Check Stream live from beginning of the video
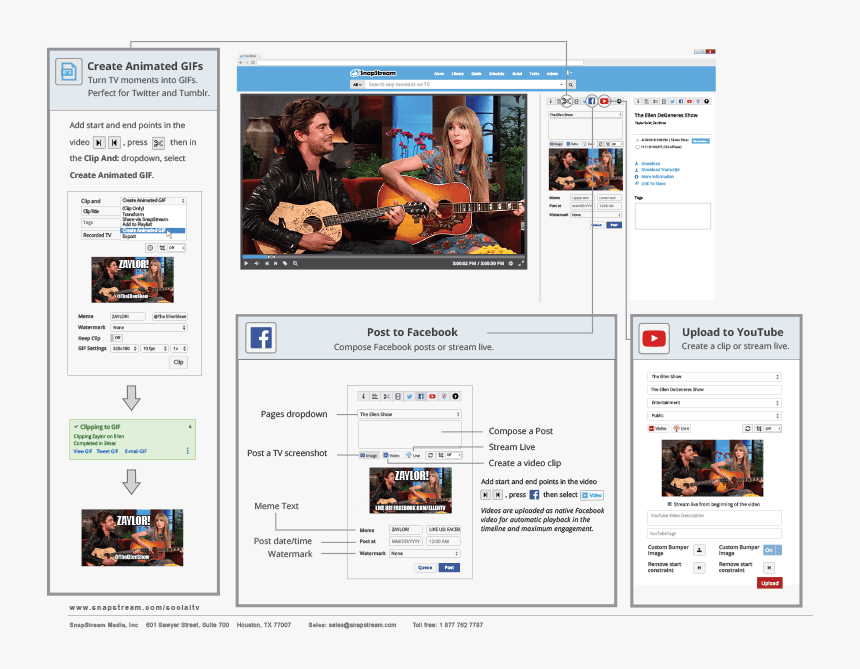This screenshot has width=860, height=669. click(x=670, y=504)
